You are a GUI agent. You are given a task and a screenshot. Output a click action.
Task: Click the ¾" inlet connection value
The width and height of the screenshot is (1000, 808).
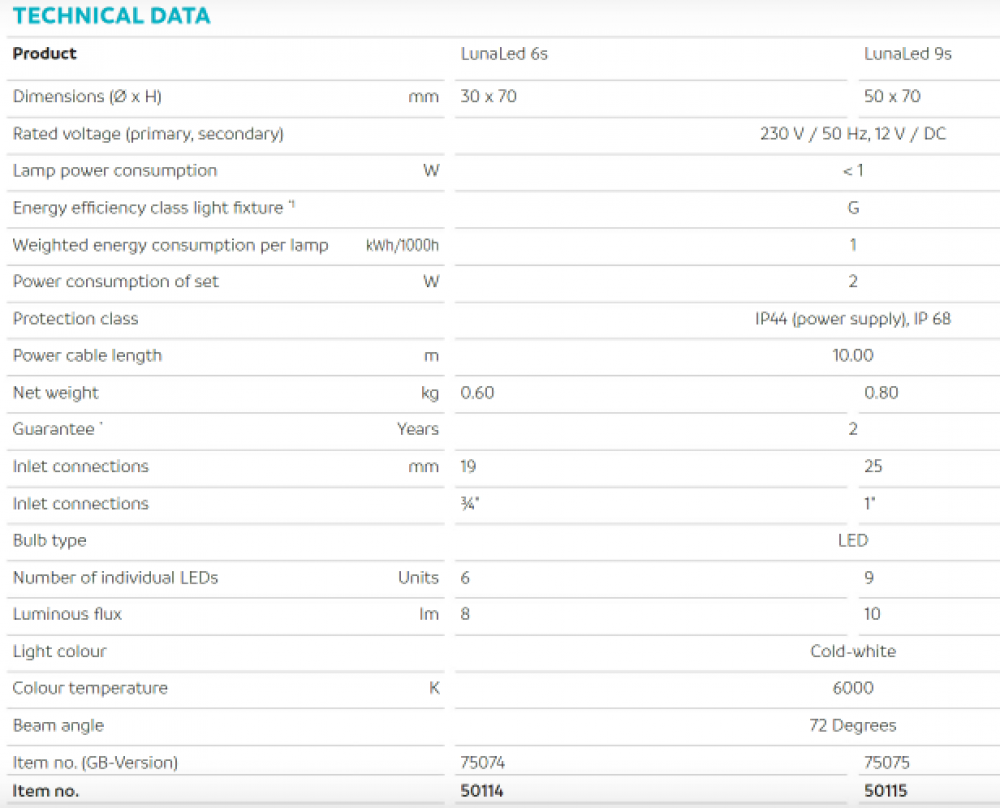(x=469, y=503)
